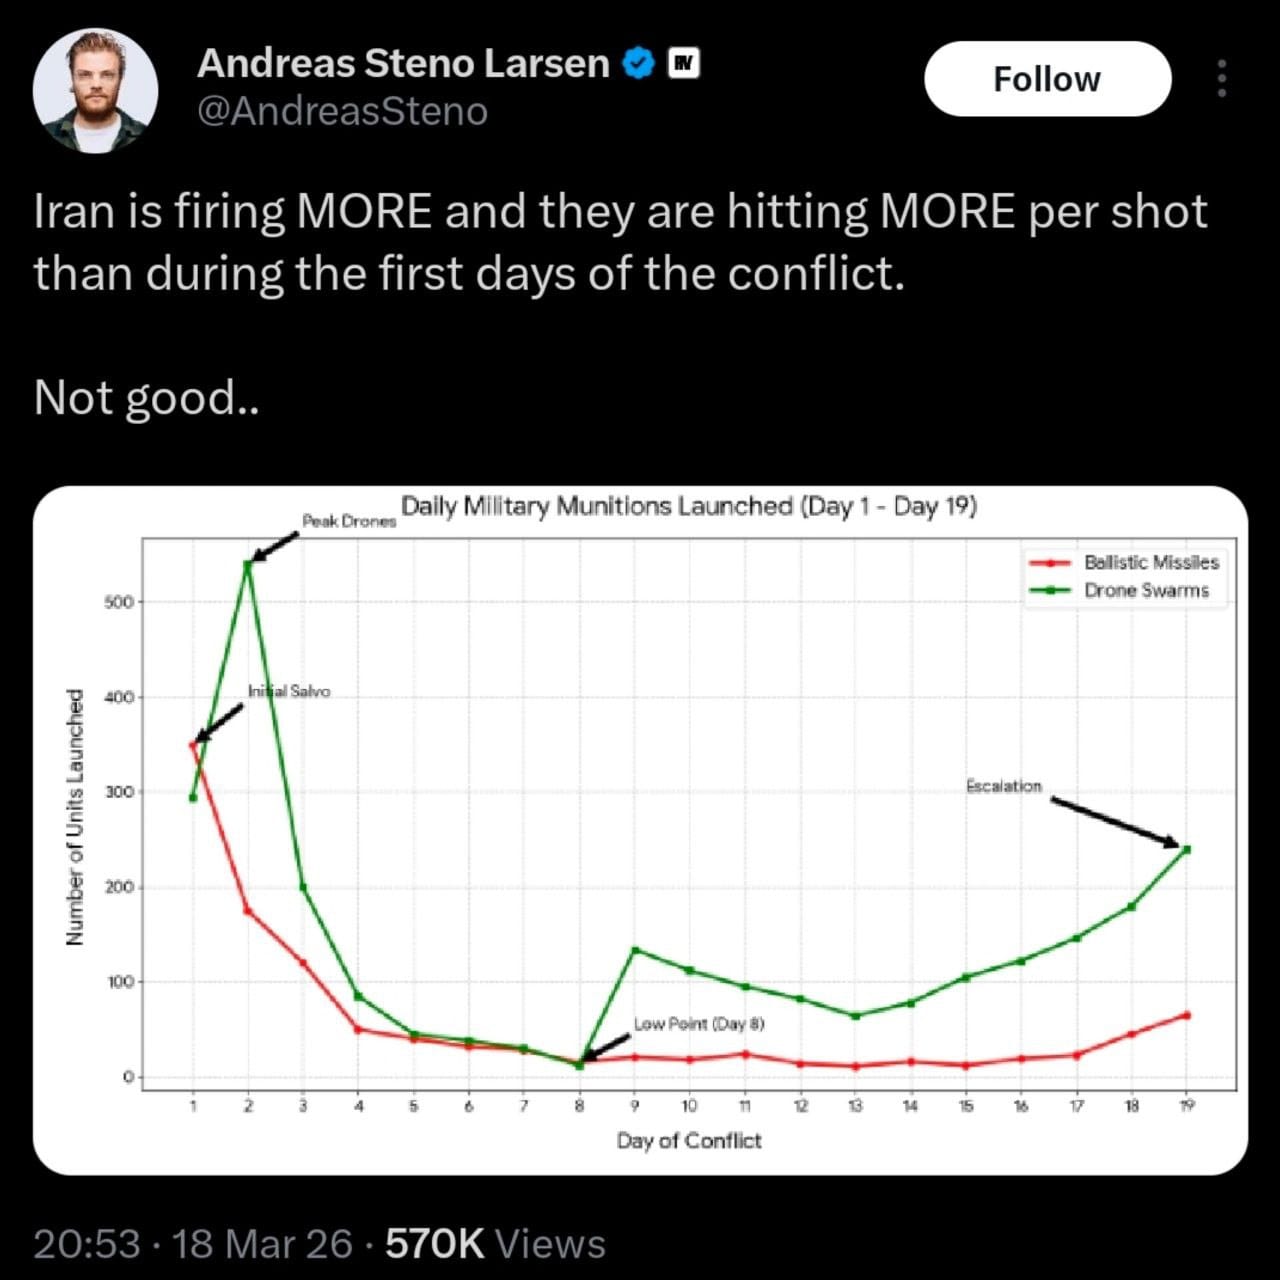Open Andreas Steno Larsen's profile picture
This screenshot has height=1280, width=1280.
tap(95, 90)
